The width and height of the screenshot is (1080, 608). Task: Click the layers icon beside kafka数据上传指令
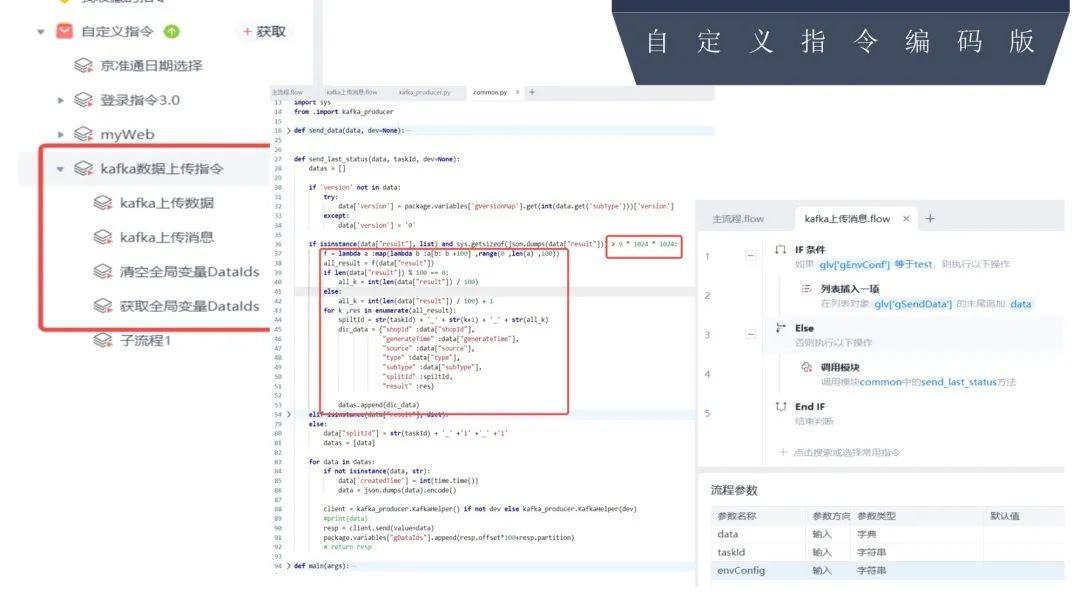point(83,169)
